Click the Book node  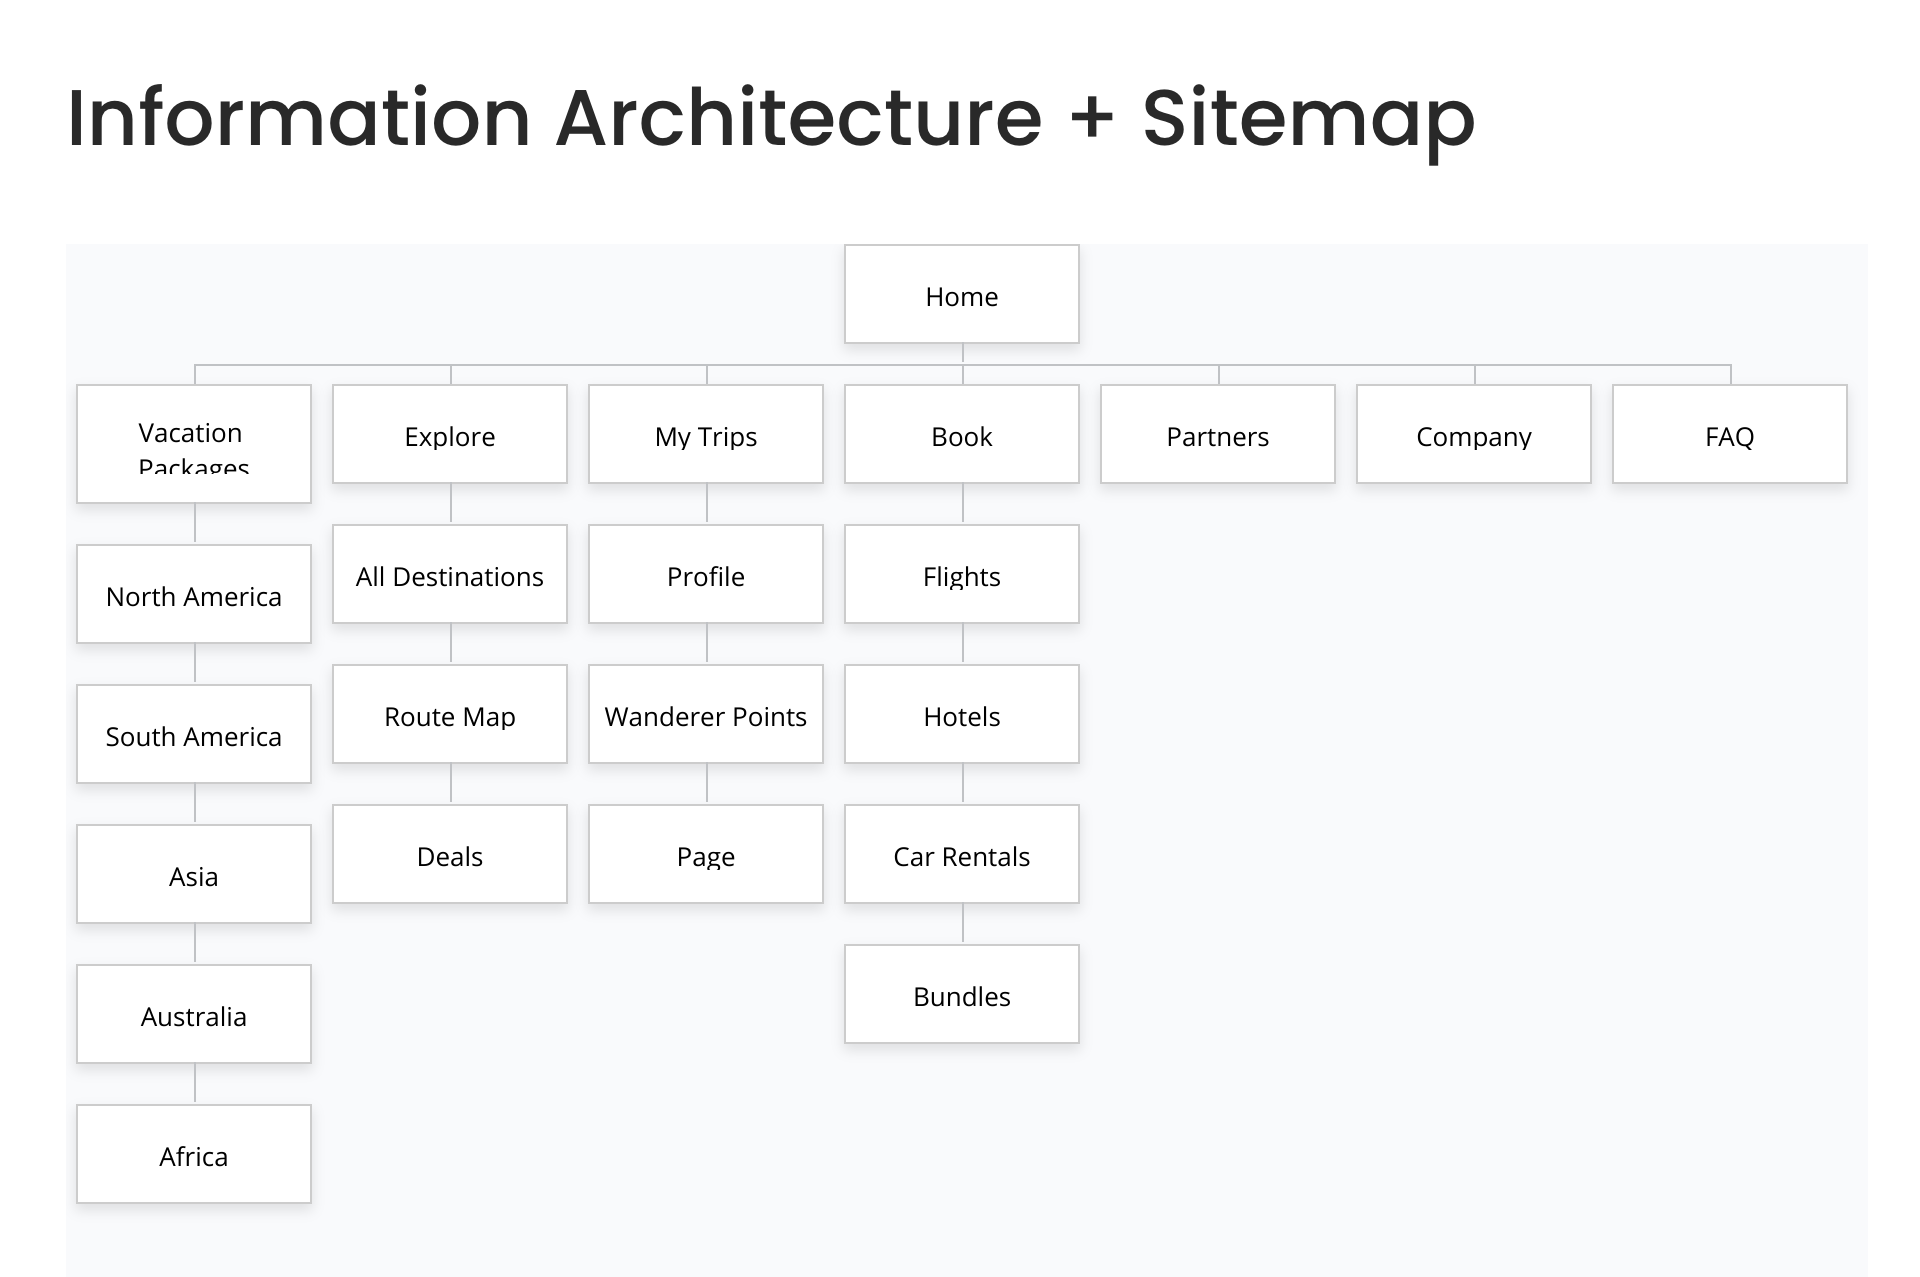tap(962, 434)
